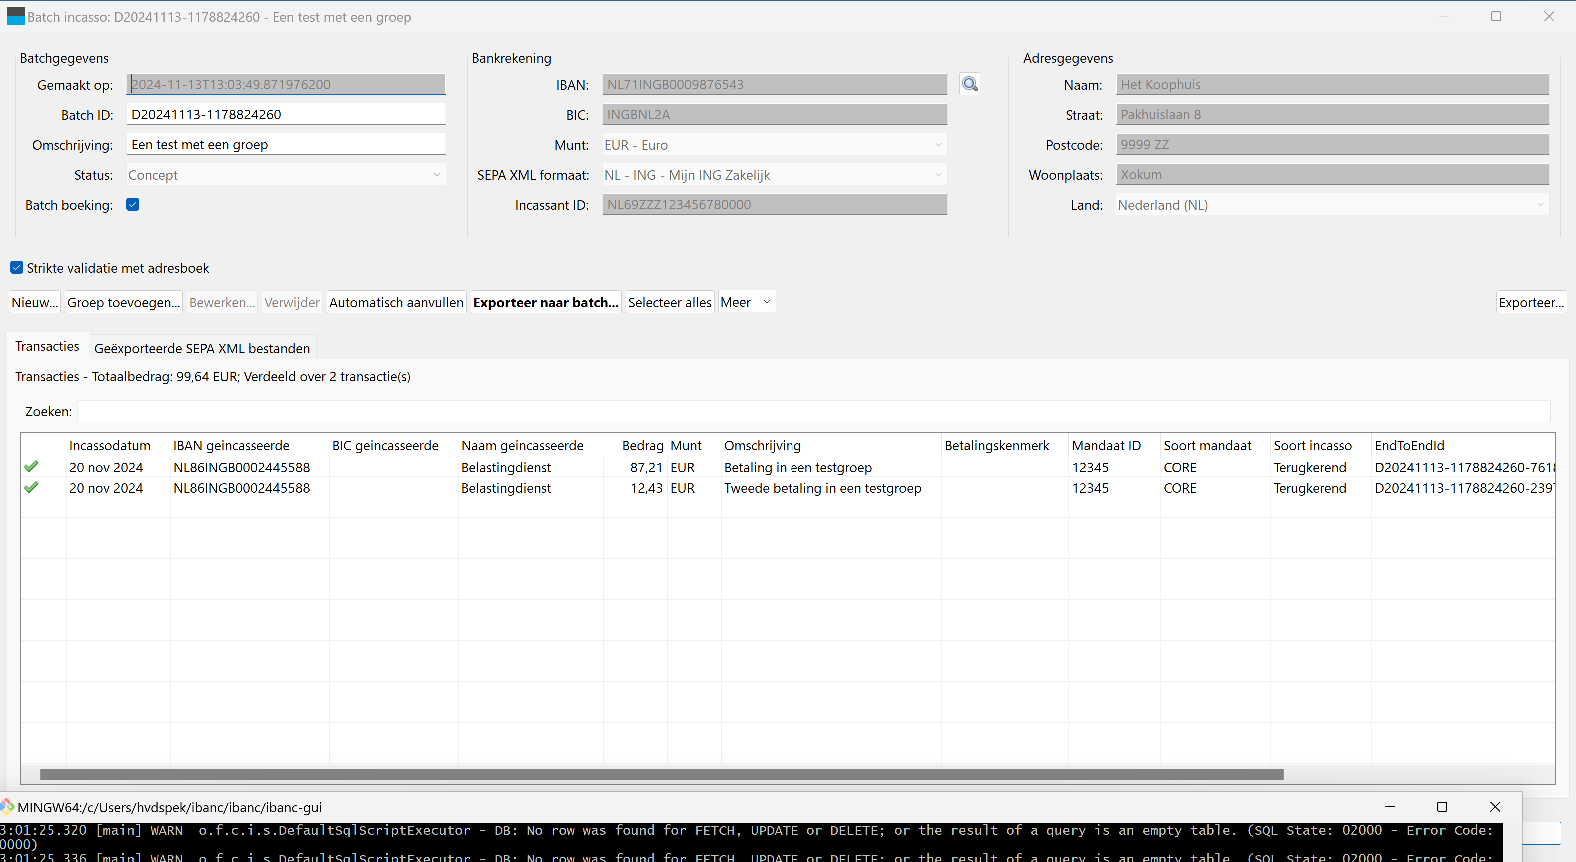Click the Postcode field 9999 ZZ
The height and width of the screenshot is (862, 1576).
pyautogui.click(x=1333, y=145)
